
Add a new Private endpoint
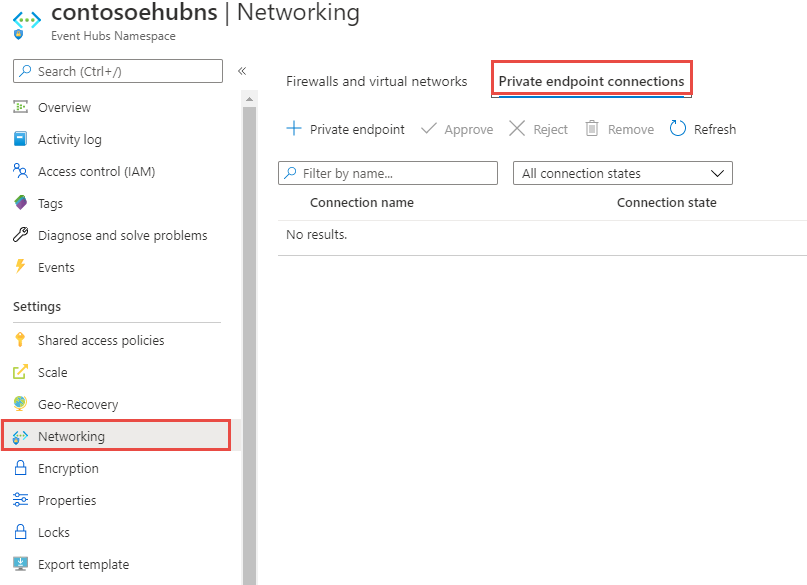pyautogui.click(x=345, y=129)
